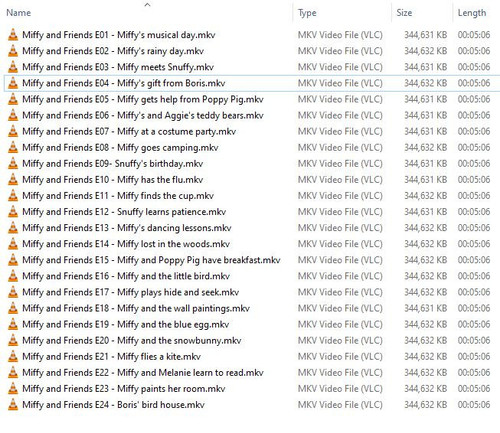500x433 pixels.
Task: Click the Type cell of E10 Miffy has the flu
Action: [x=340, y=179]
